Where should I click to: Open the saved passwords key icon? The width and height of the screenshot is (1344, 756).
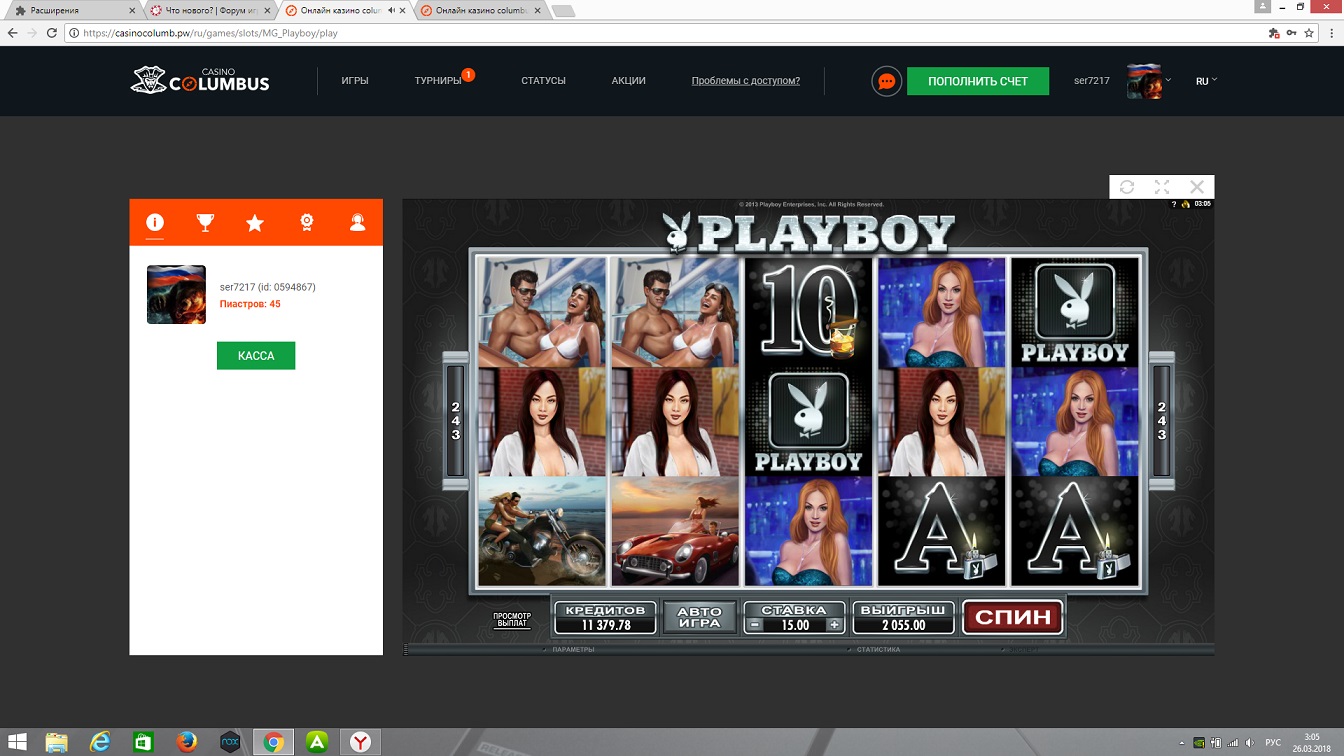click(1291, 33)
